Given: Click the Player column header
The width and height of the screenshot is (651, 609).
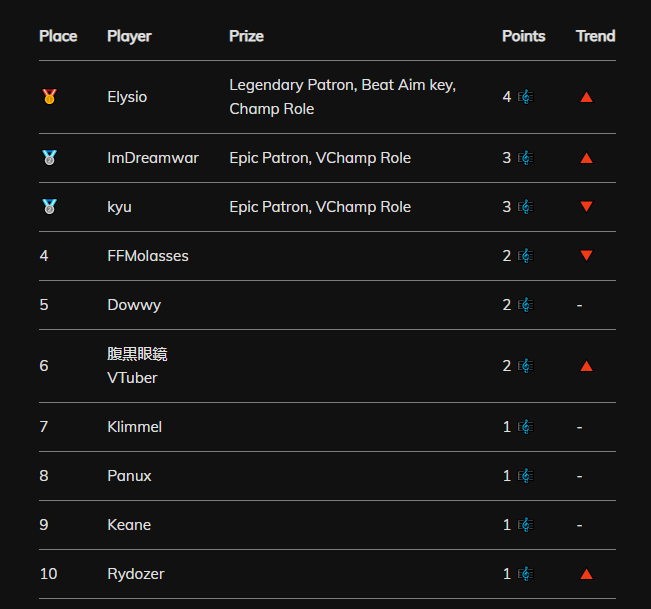Looking at the screenshot, I should [x=129, y=37].
